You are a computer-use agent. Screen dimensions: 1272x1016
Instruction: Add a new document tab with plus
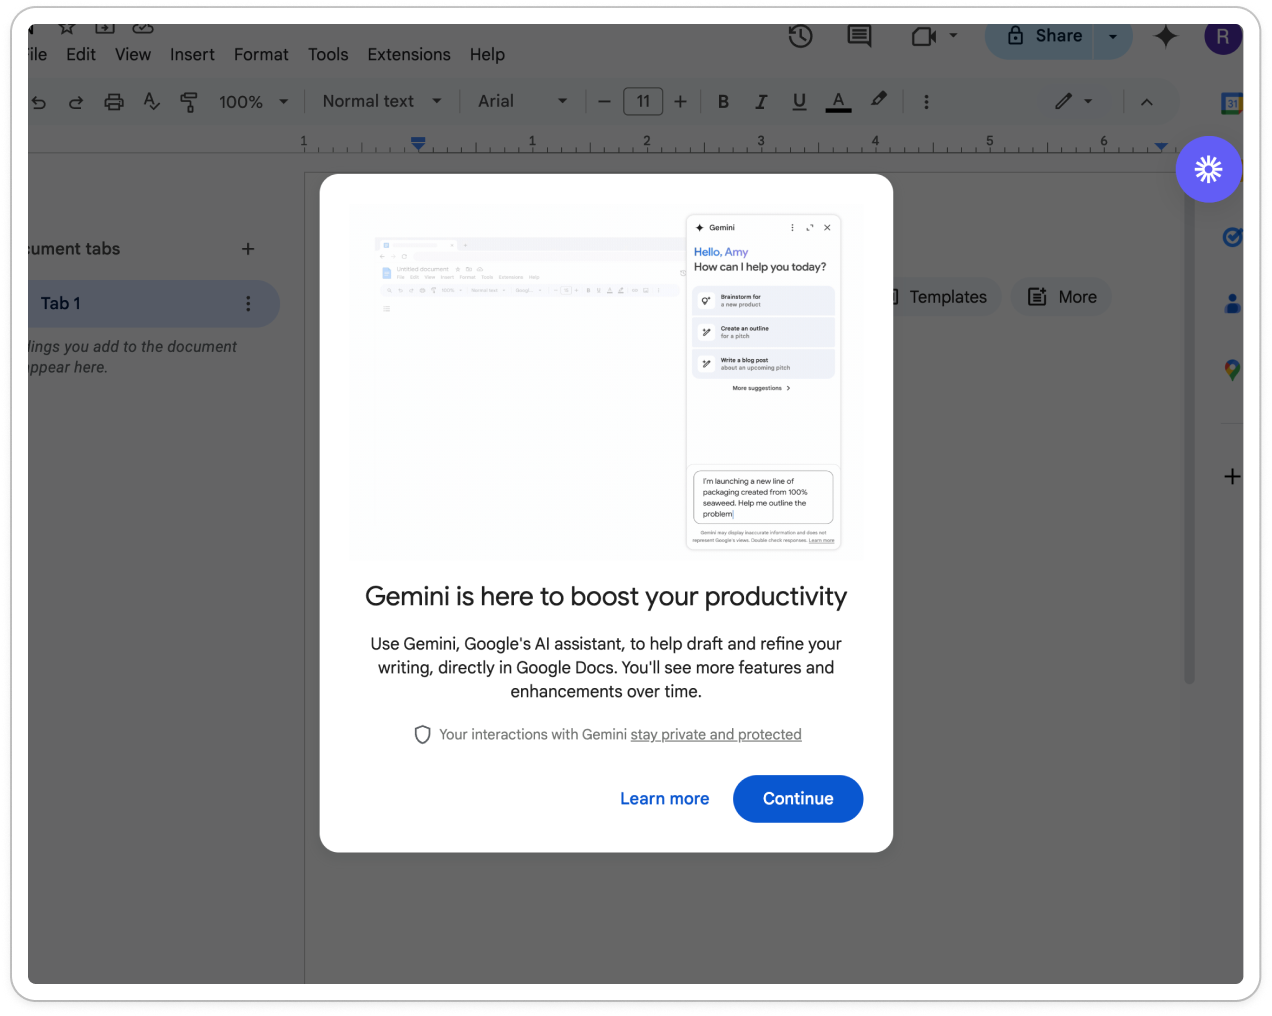[x=248, y=249]
